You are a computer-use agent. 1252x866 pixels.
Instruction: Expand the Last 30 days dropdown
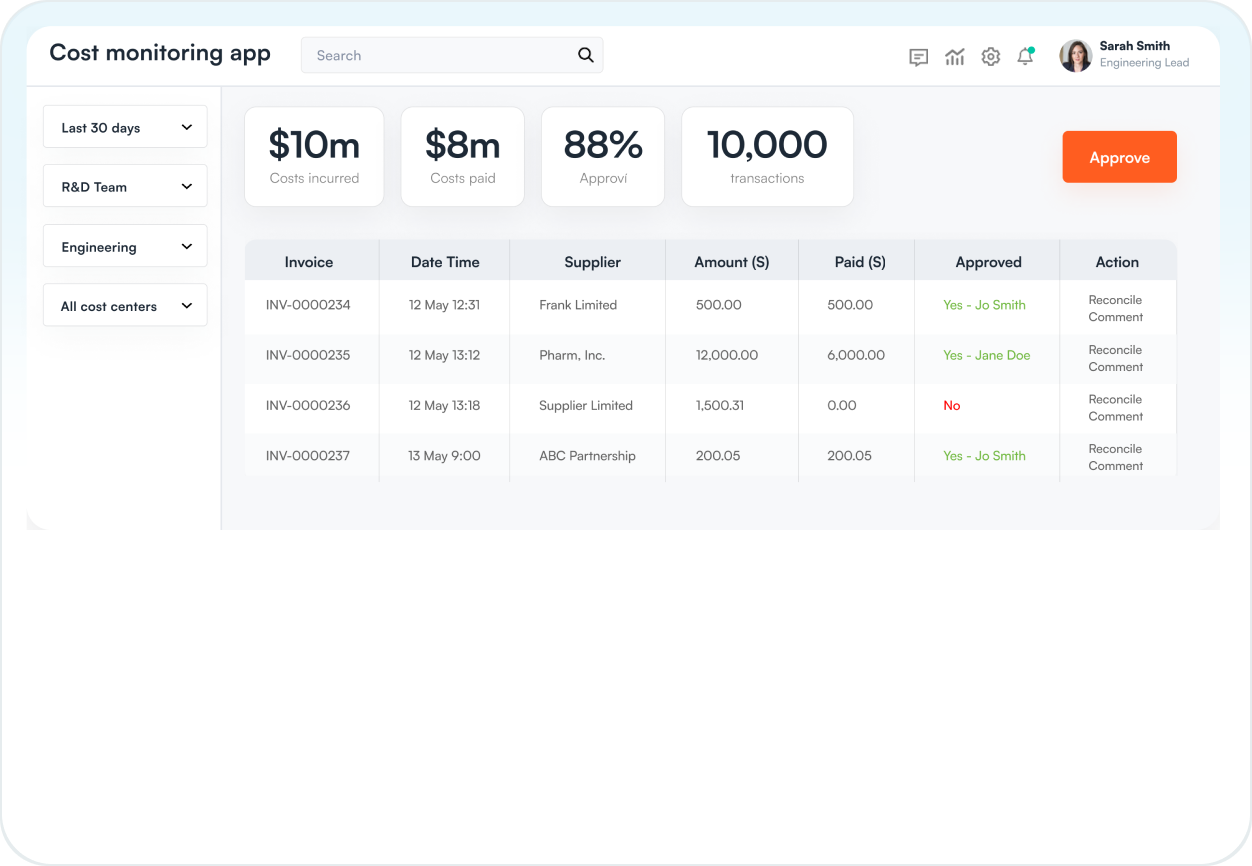coord(125,127)
